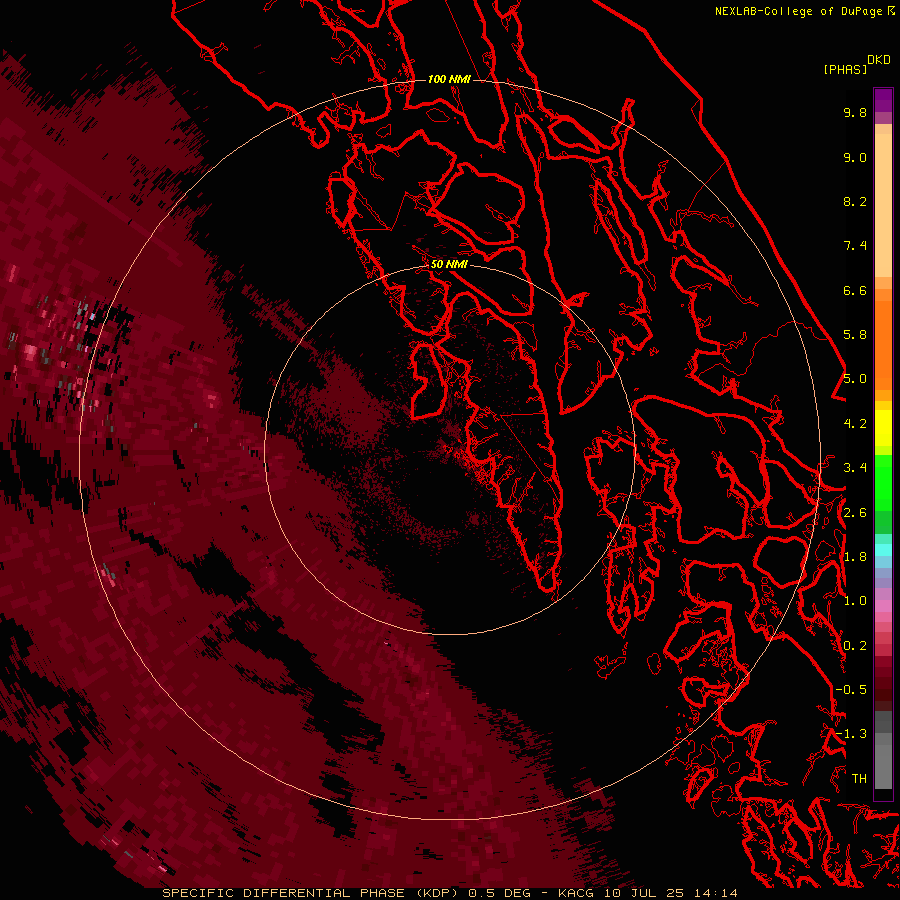900x900 pixels.
Task: Click the TH label at the scale bottom
Action: [x=859, y=779]
